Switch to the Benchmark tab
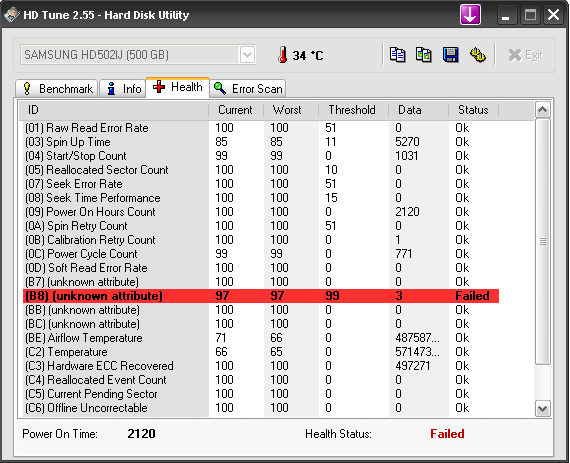 56,89
